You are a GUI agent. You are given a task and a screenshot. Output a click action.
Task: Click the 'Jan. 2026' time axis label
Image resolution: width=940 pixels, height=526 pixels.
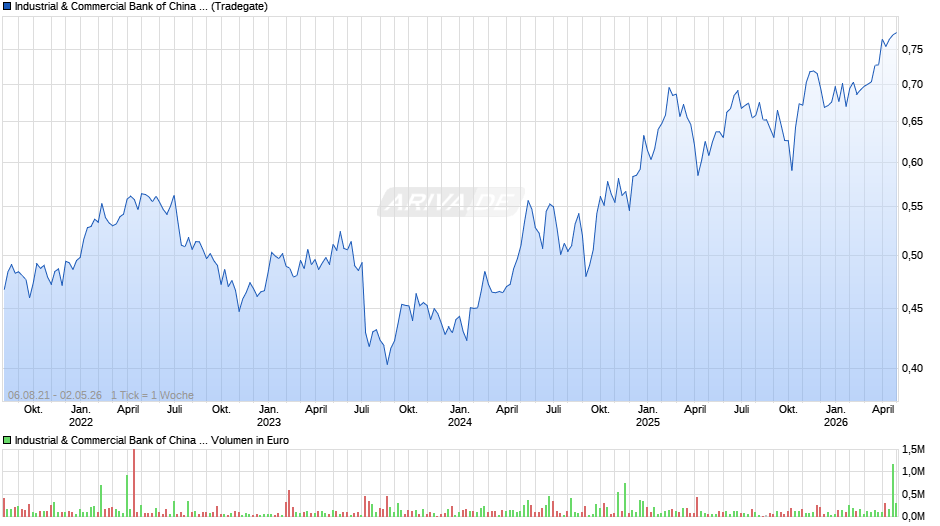[x=836, y=416]
